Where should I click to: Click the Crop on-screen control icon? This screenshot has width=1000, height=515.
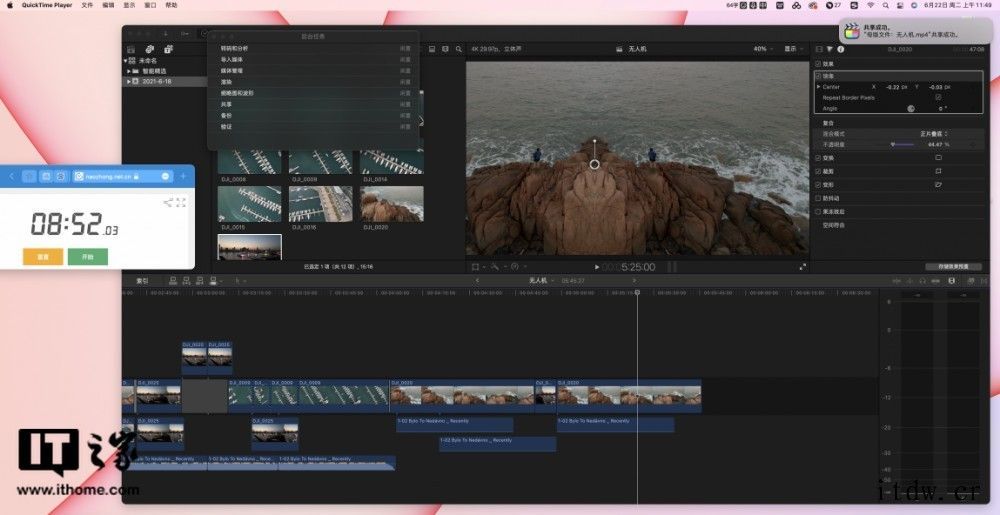click(938, 171)
